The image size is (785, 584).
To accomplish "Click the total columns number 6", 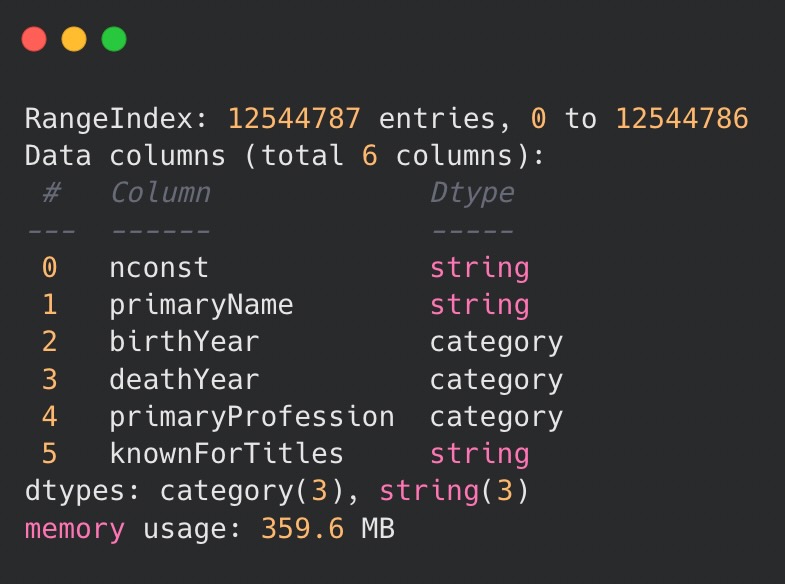I will click(x=369, y=156).
